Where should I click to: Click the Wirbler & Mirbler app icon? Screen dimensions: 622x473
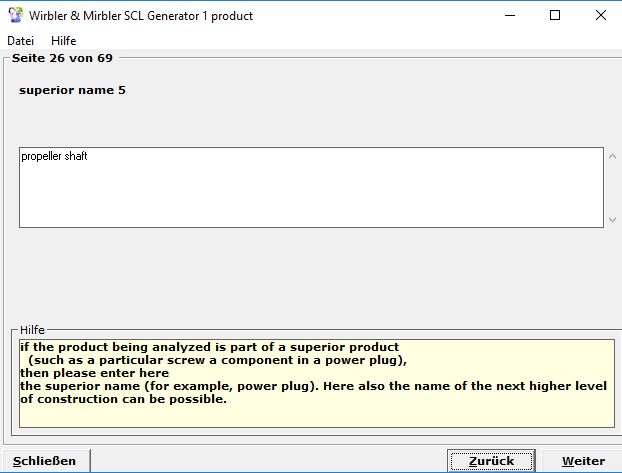click(x=12, y=15)
